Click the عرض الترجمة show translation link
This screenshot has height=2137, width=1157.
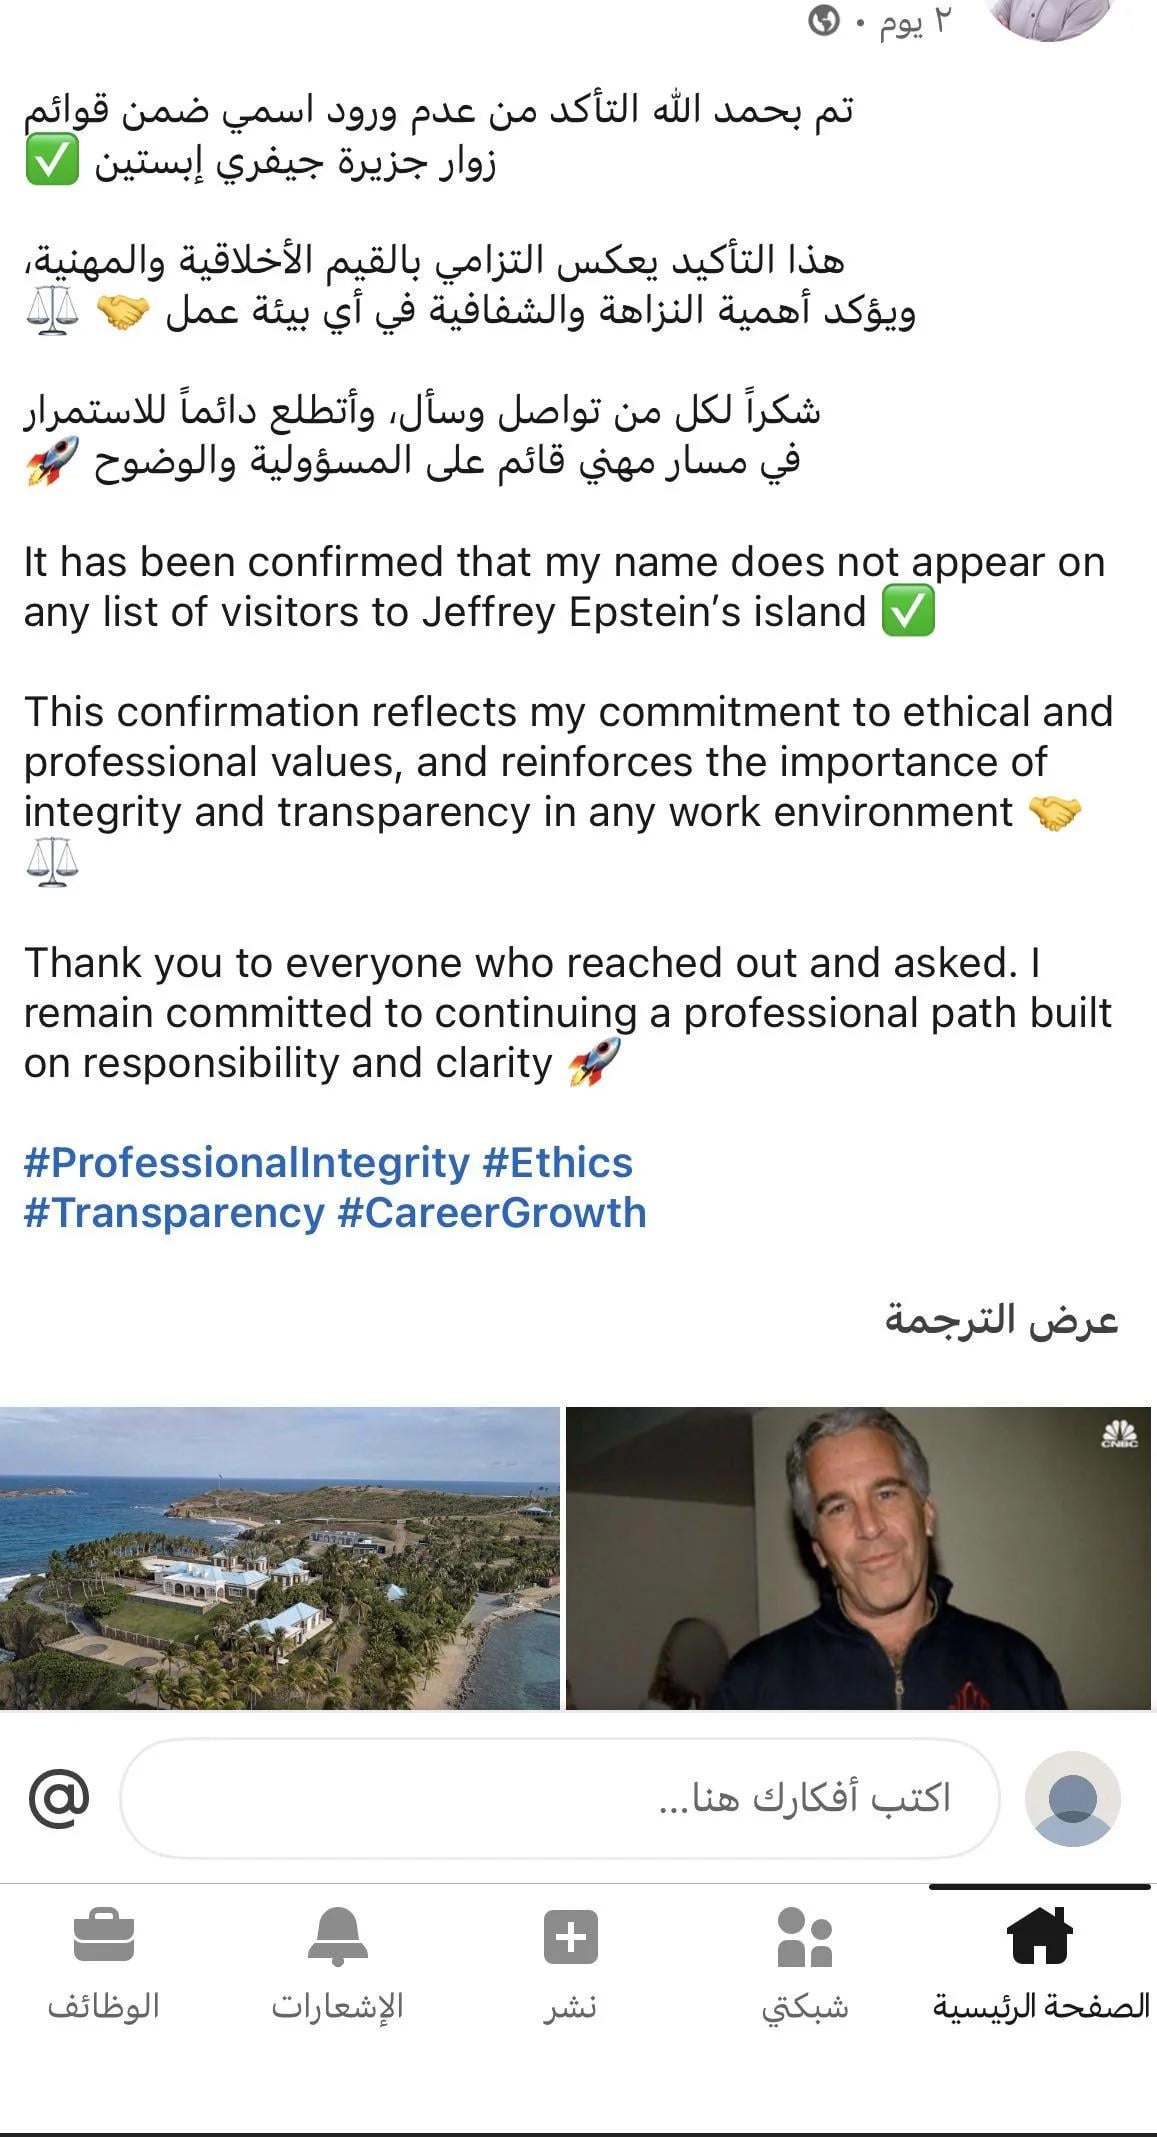[x=1000, y=1320]
